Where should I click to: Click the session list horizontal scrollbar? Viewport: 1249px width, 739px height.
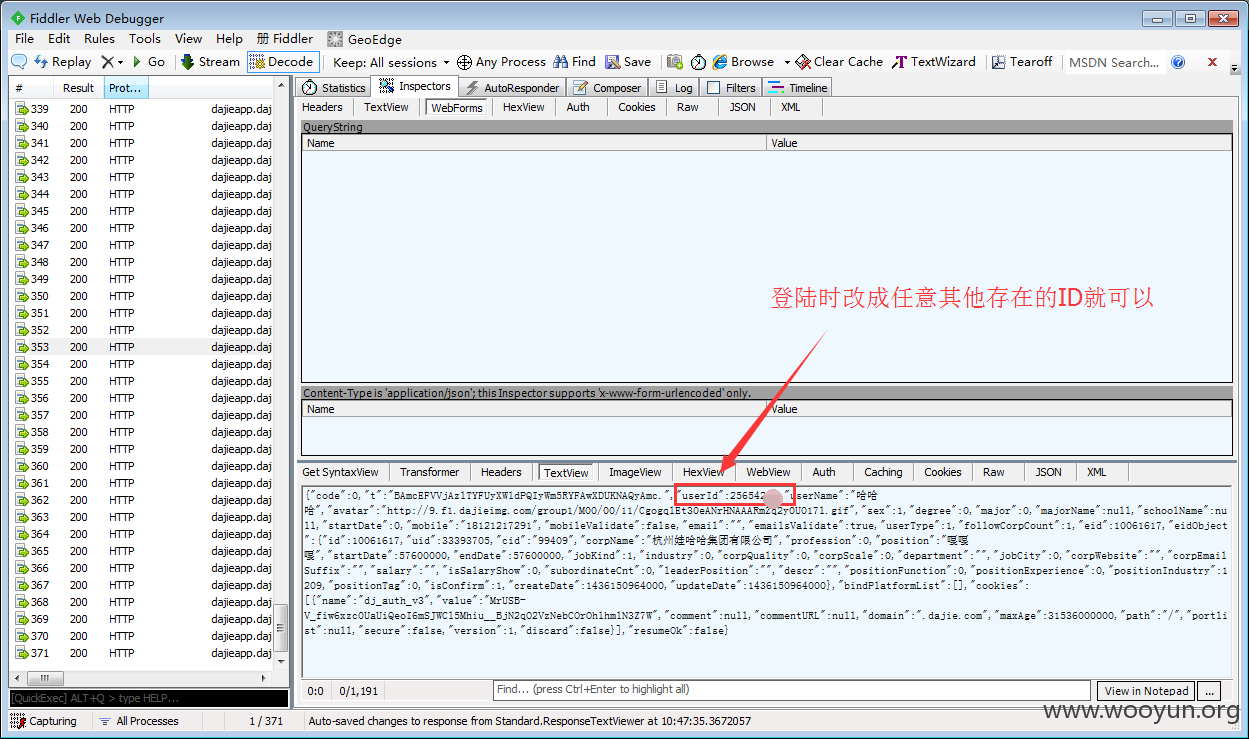141,678
